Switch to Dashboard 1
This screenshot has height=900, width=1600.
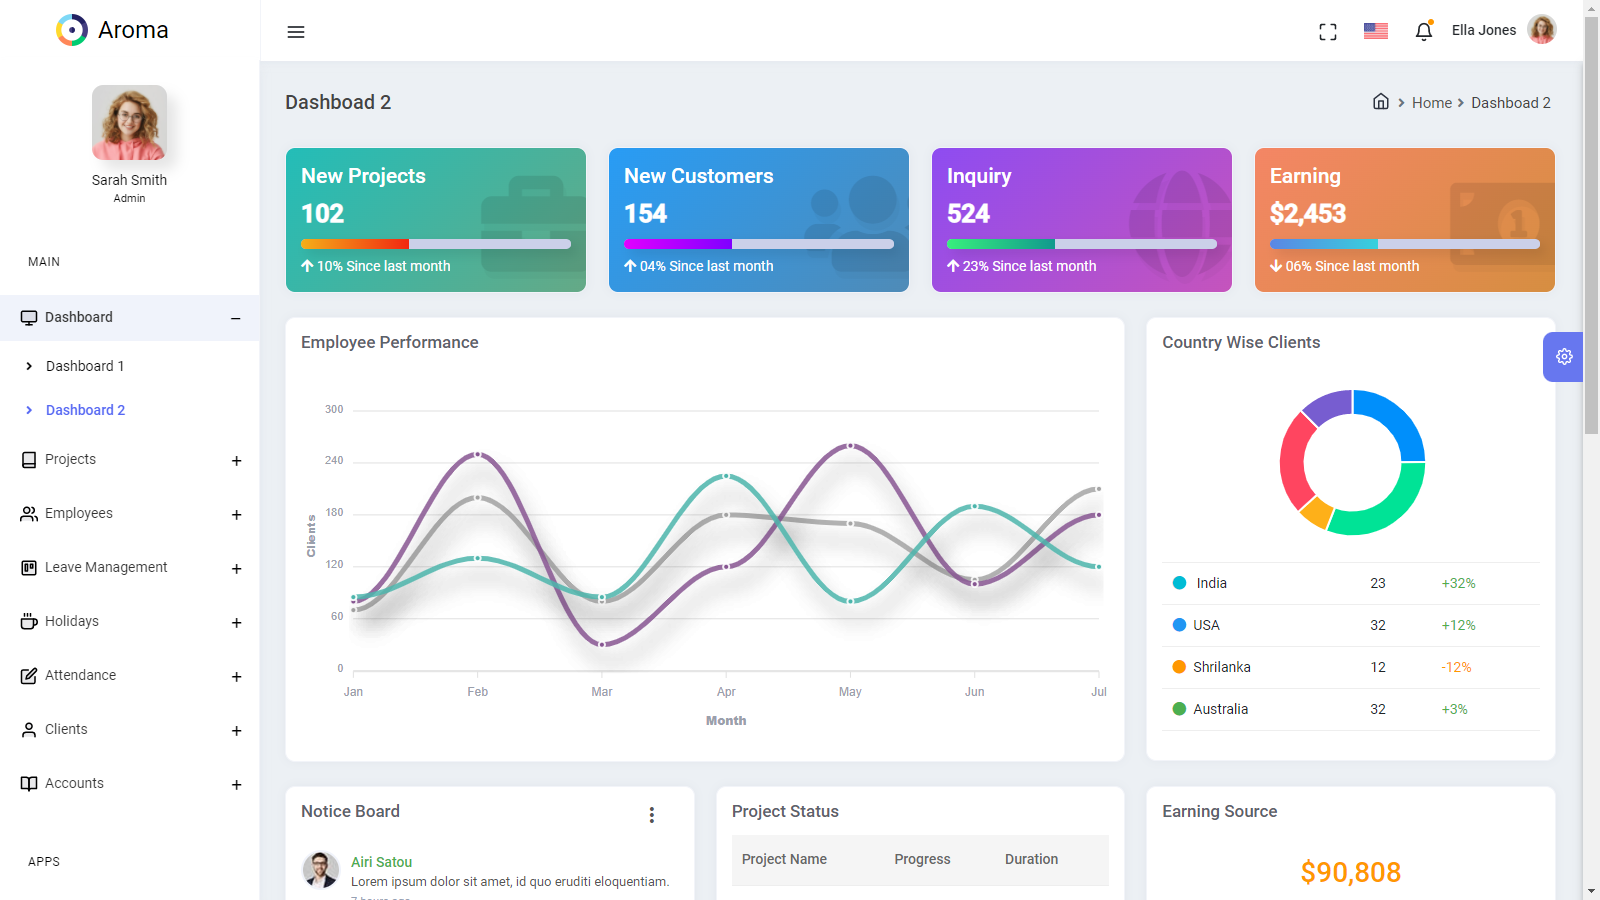pos(85,366)
